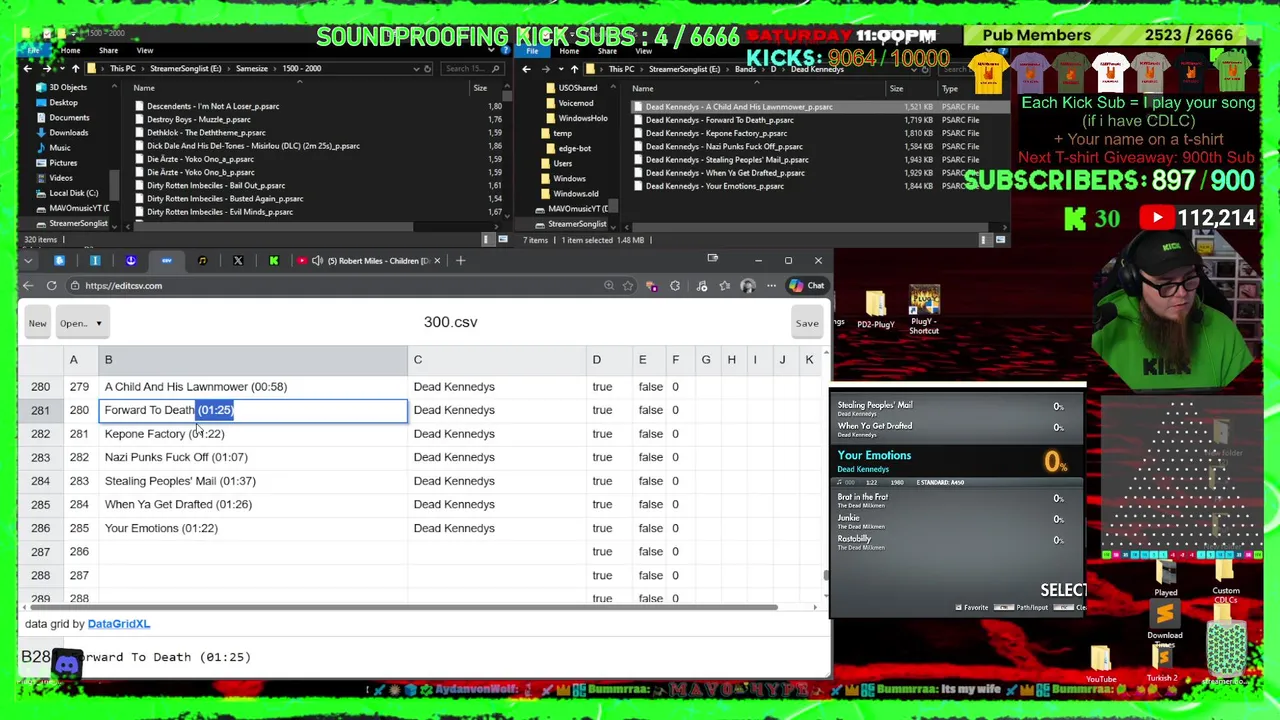This screenshot has height=720, width=1280.
Task: Select 'Samesize' breadcrumb in left Explorer
Action: pos(252,69)
